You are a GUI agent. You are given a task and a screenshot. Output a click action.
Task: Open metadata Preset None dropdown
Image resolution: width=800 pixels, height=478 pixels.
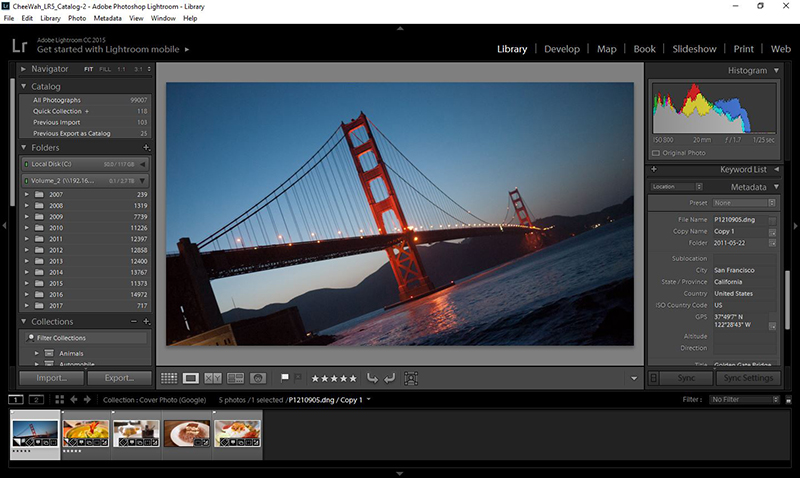point(744,203)
